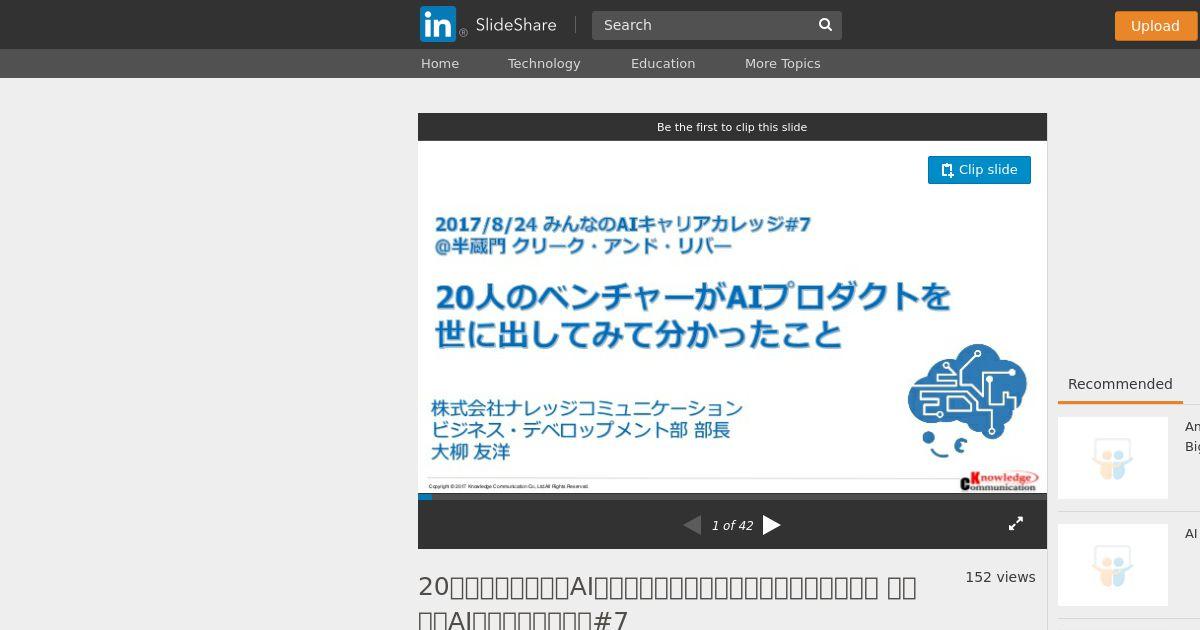The image size is (1200, 630).
Task: Go to previous slide arrow
Action: click(x=692, y=525)
